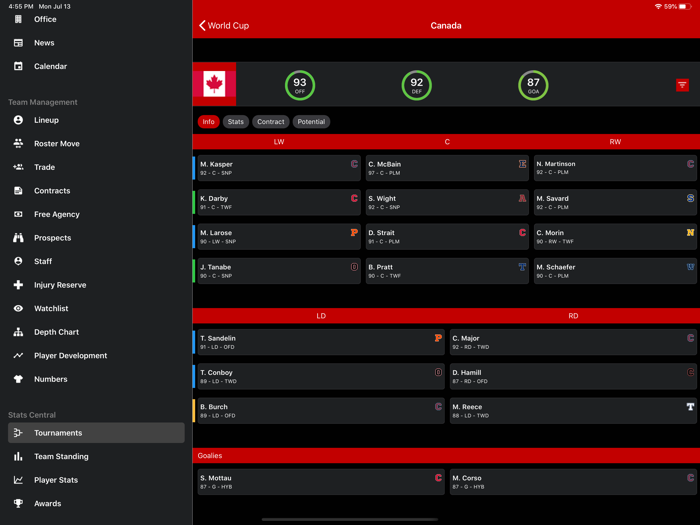Screen dimensions: 700x525
Task: Select S. Wight player card
Action: tap(447, 202)
